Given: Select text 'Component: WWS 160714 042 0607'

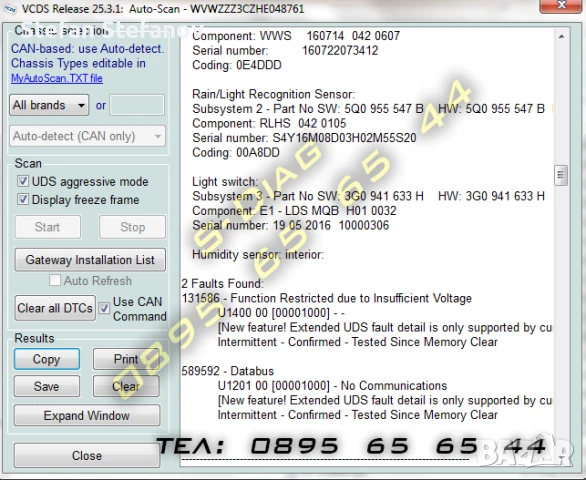Looking at the screenshot, I should pos(296,36).
